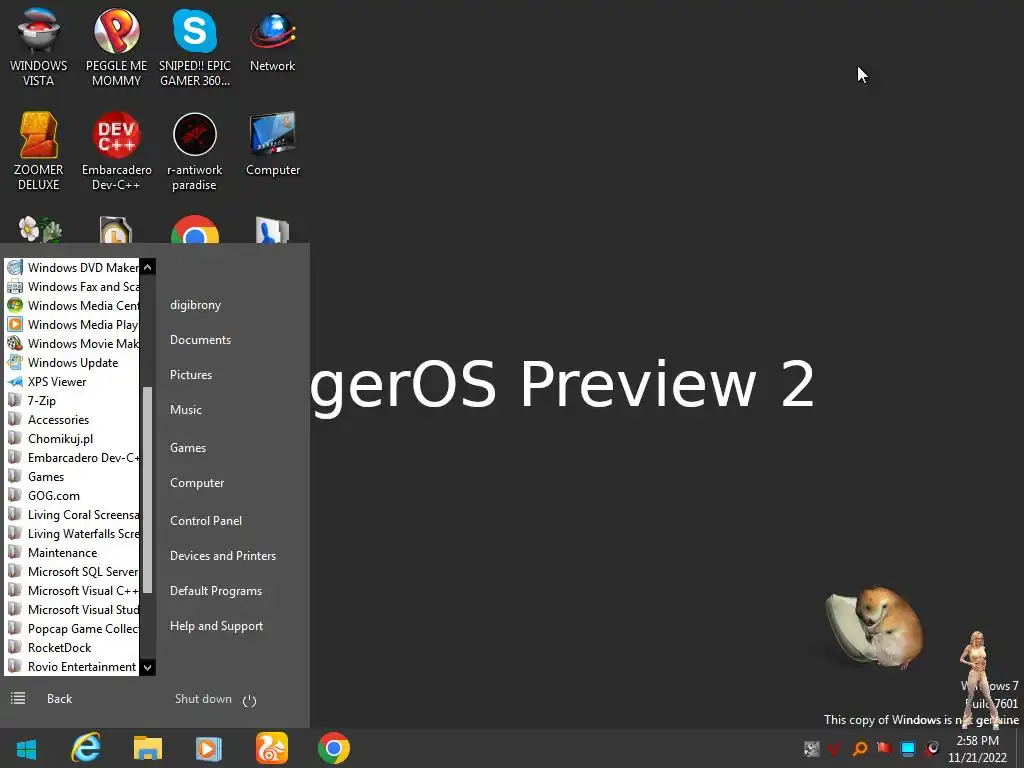Viewport: 1024px width, 768px height.
Task: Select Embarcadero Dev-C++ desktop icon
Action: click(x=116, y=152)
